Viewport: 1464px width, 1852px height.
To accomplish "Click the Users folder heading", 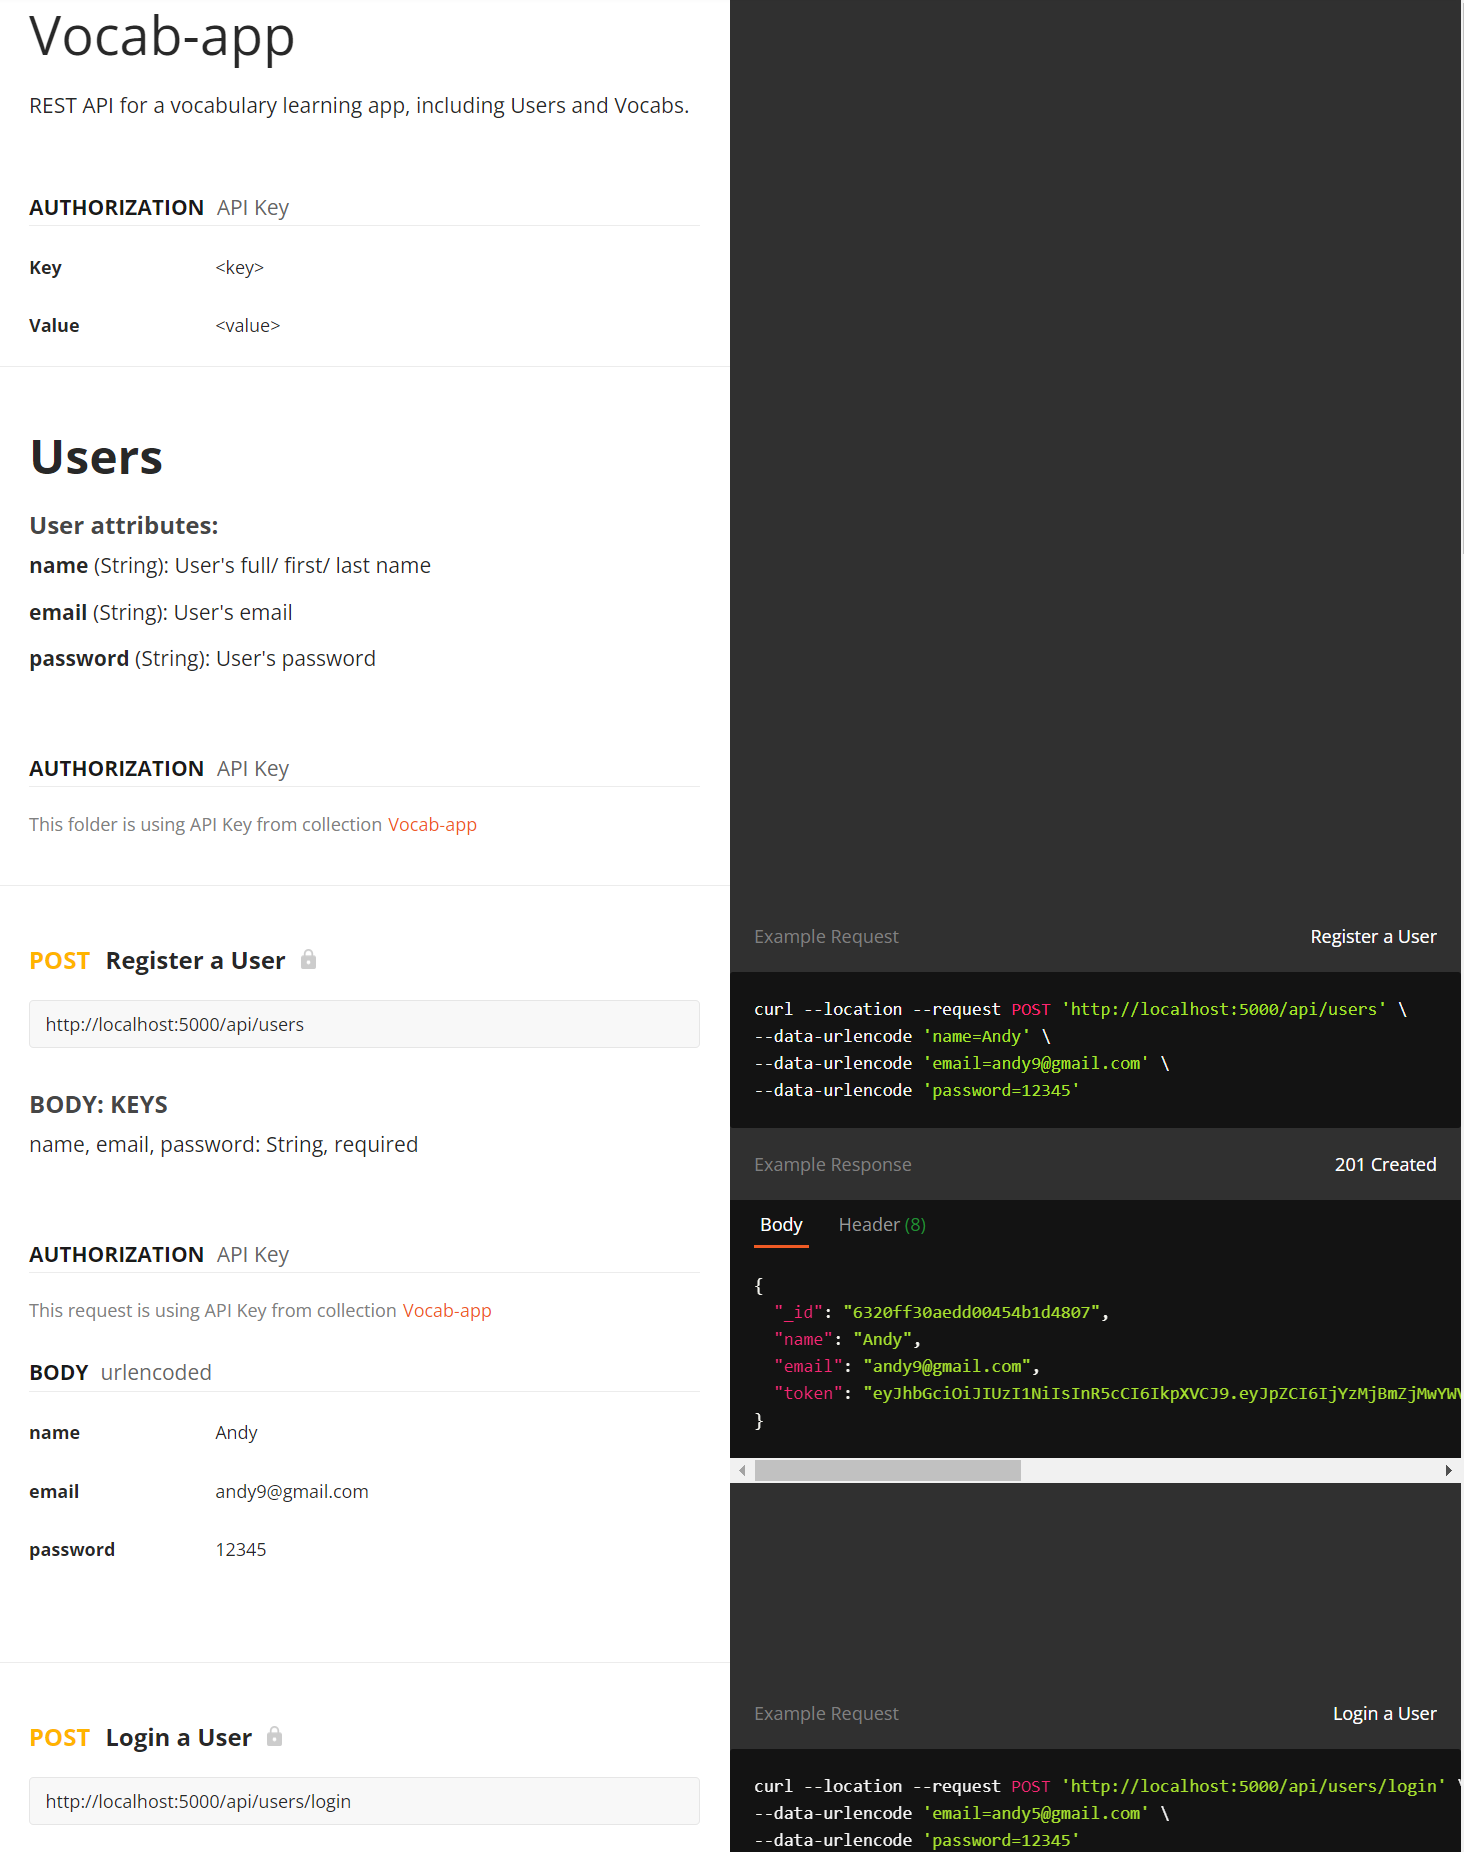I will coord(96,458).
